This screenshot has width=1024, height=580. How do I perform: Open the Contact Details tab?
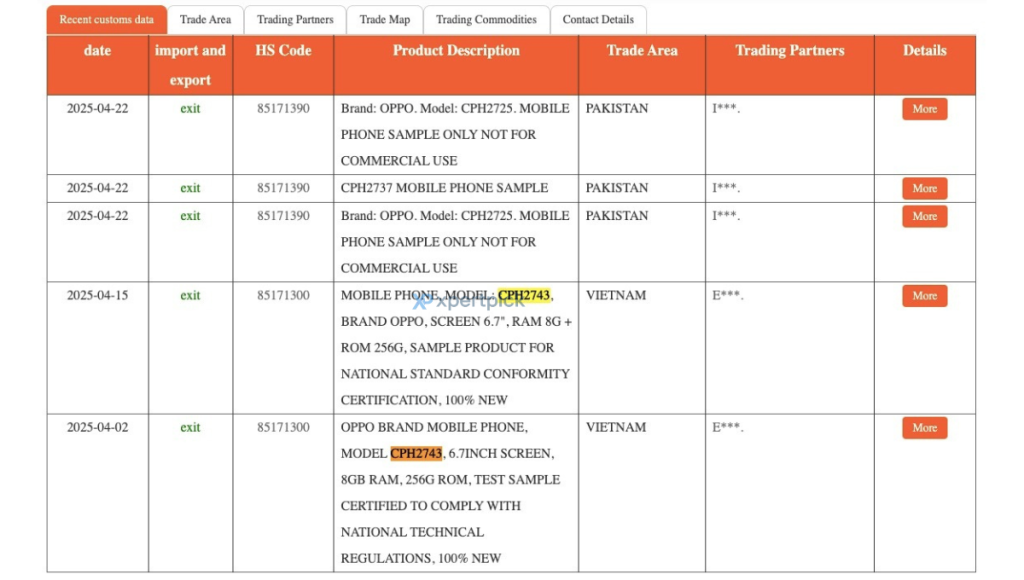click(x=598, y=20)
